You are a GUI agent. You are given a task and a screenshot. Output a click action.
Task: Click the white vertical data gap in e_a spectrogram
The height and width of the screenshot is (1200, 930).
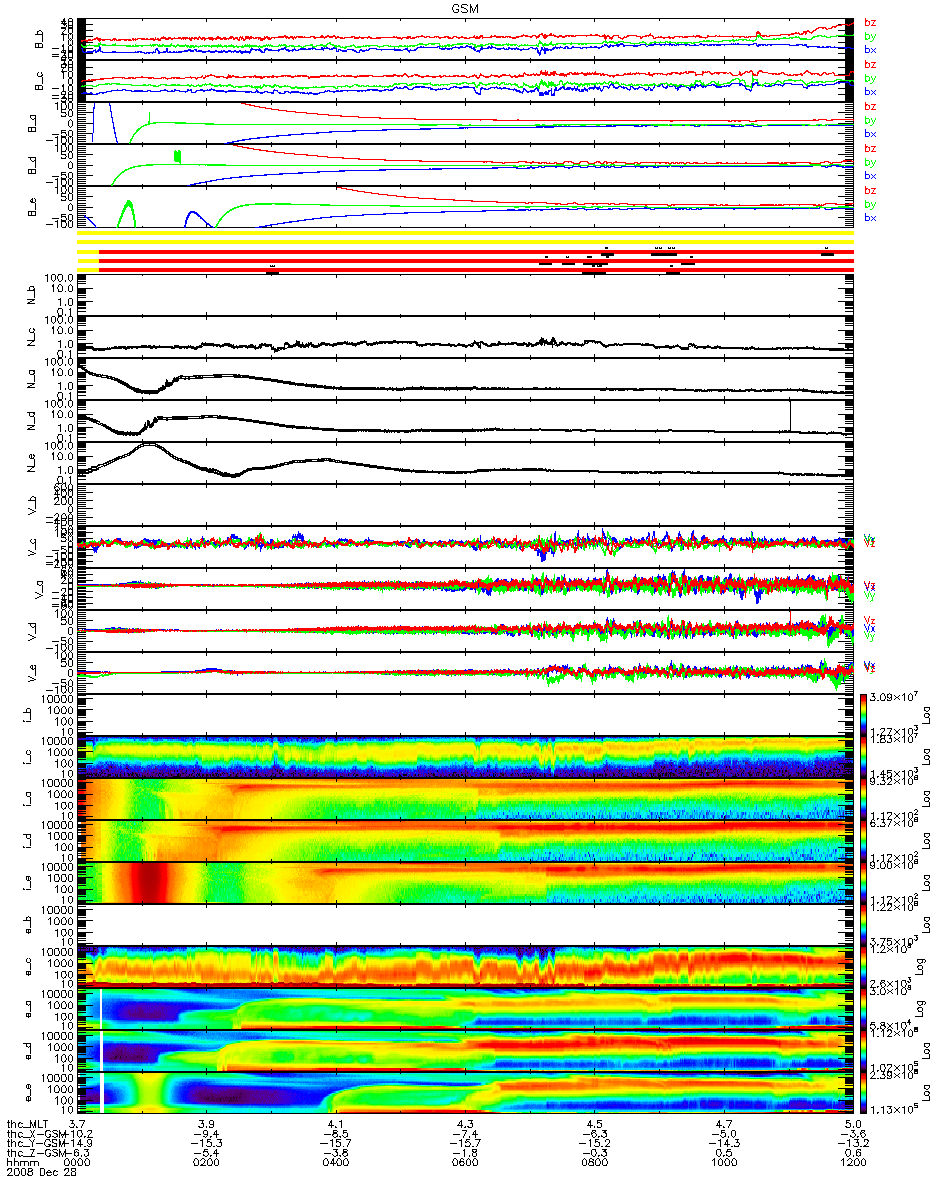(x=101, y=1009)
